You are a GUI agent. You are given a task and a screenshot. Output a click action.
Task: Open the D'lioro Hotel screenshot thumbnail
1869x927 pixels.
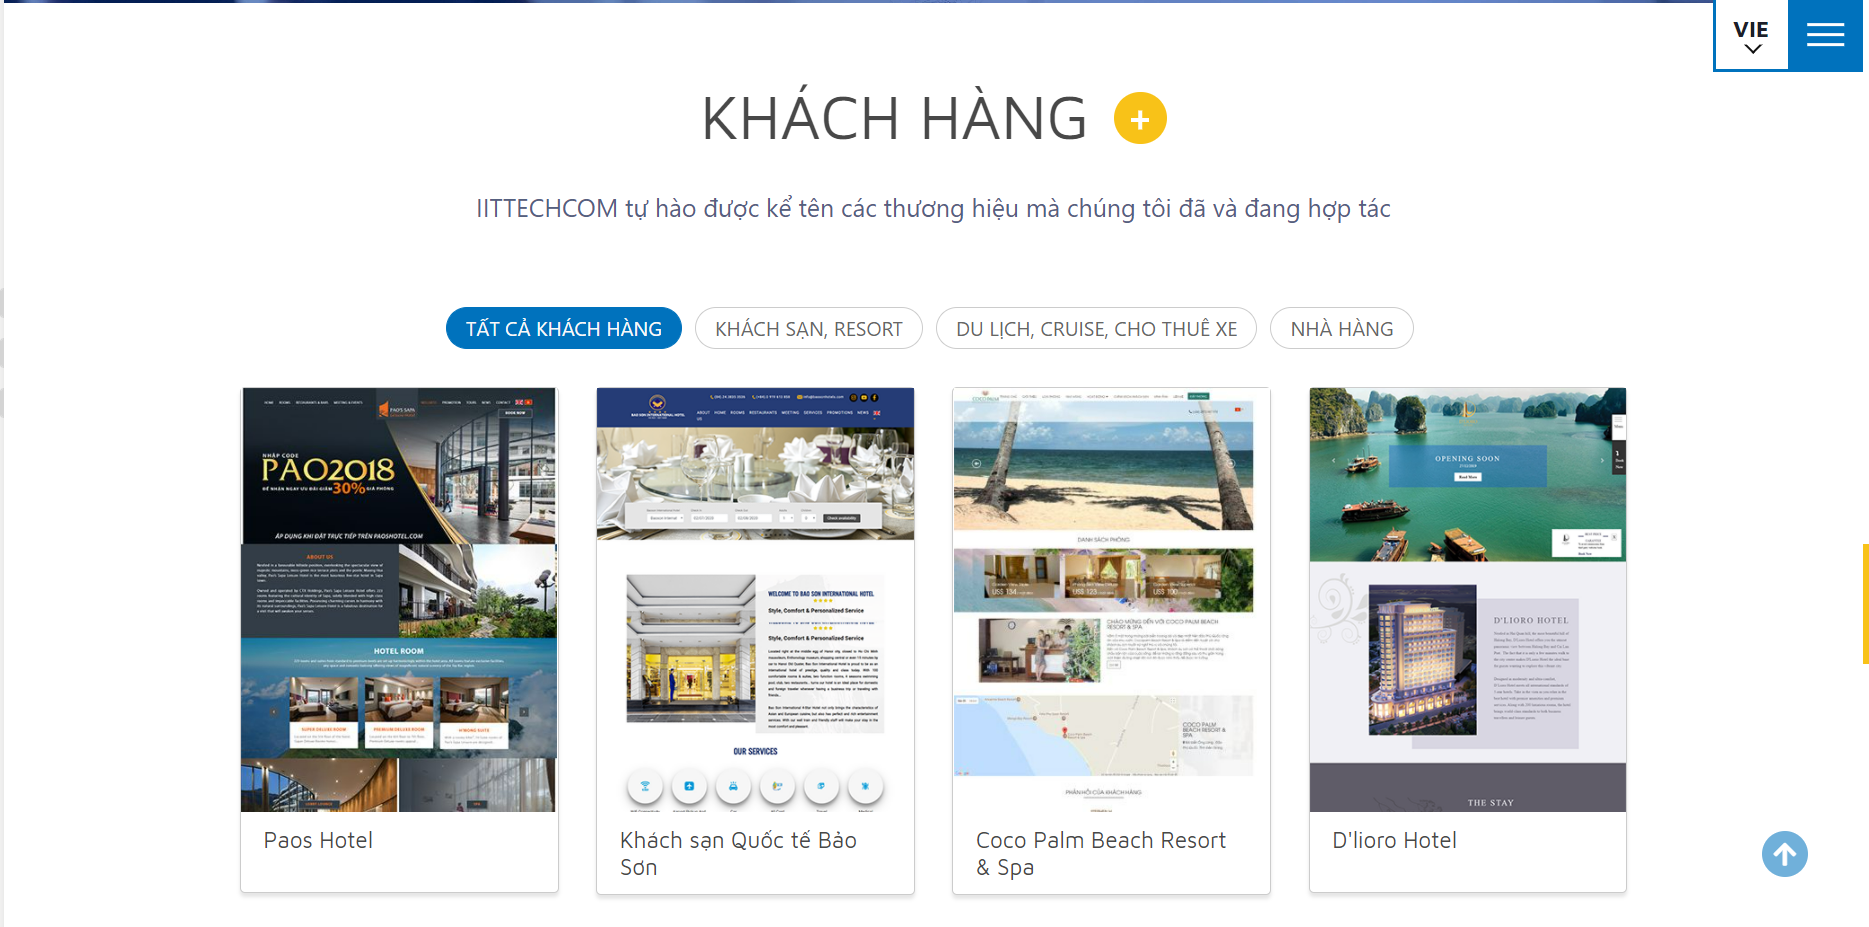[1468, 600]
